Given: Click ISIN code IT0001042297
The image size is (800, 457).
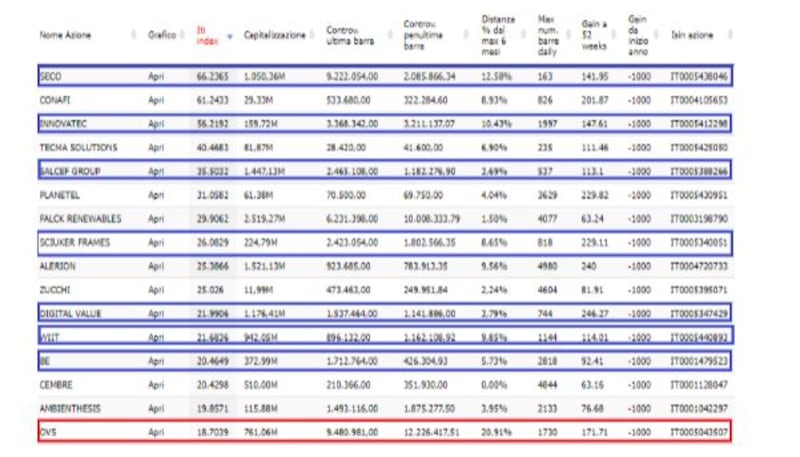Looking at the screenshot, I should 699,409.
